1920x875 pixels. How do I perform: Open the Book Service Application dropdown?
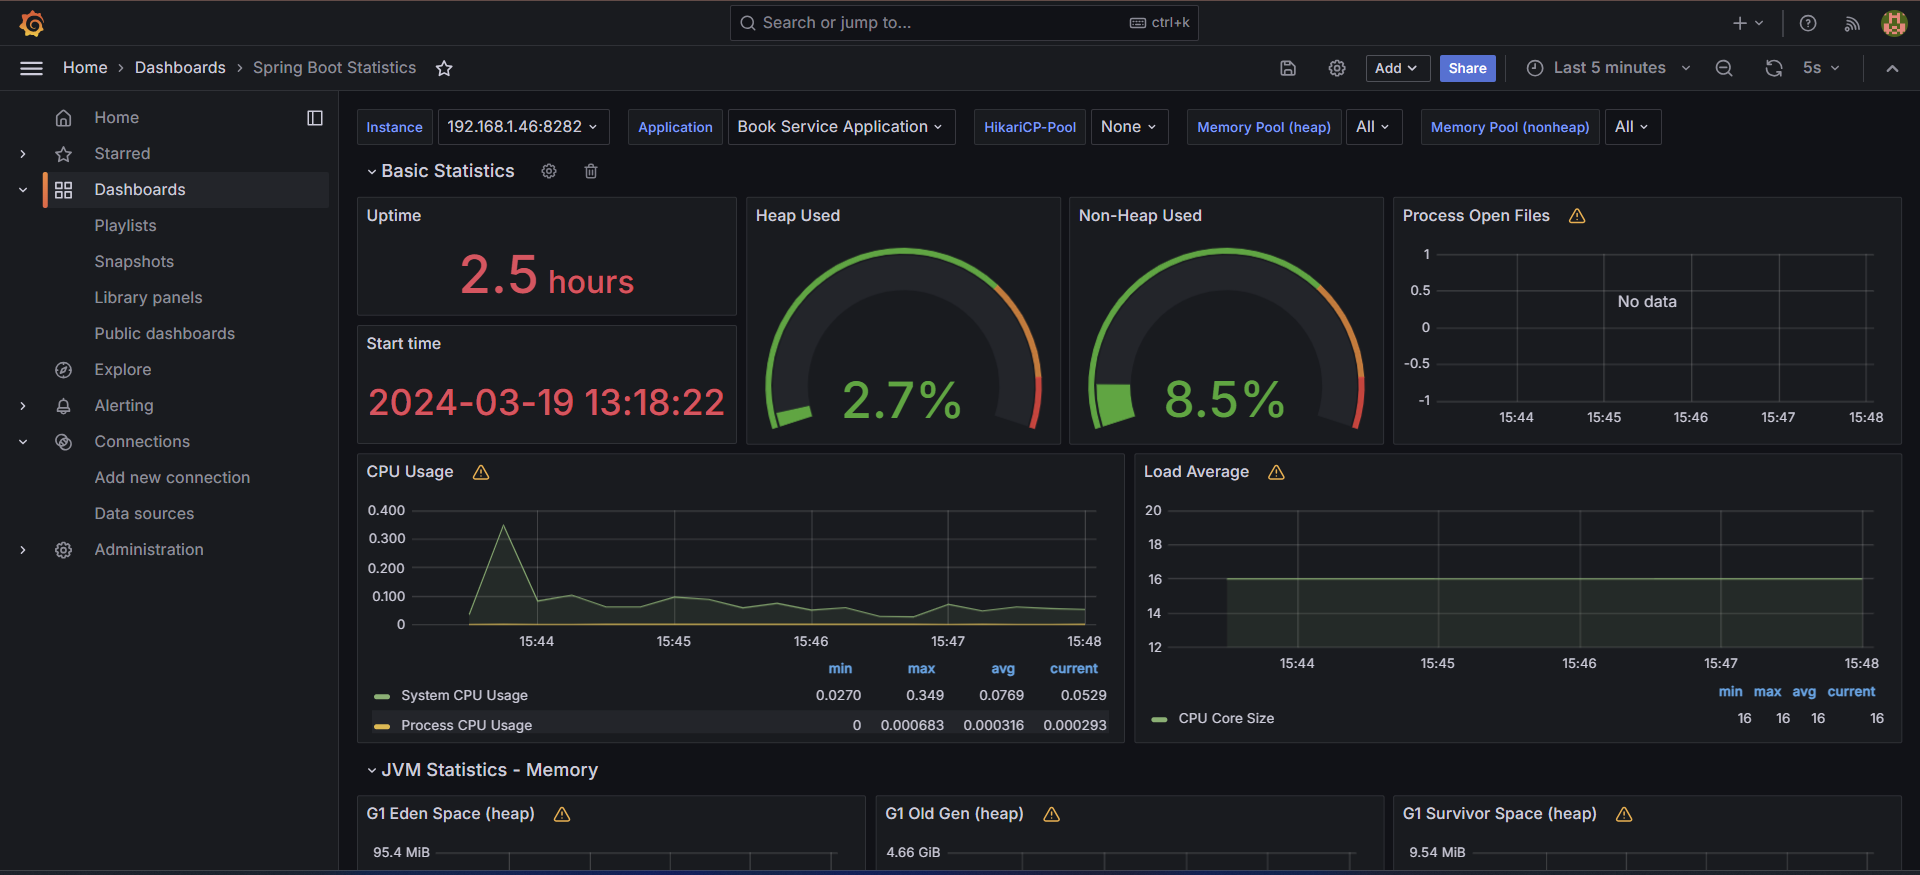coord(841,127)
